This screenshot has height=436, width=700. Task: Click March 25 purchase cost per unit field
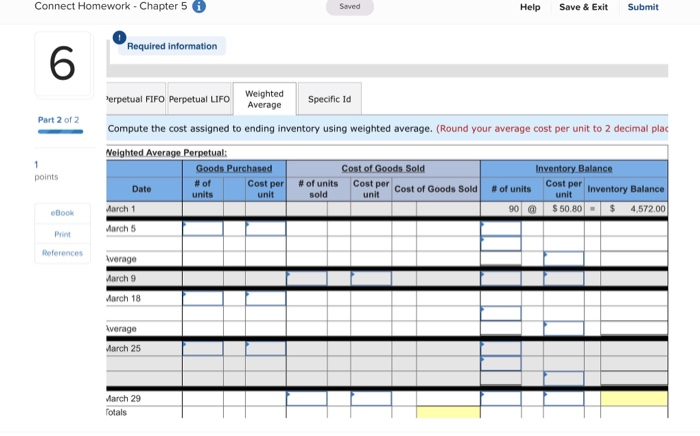266,349
